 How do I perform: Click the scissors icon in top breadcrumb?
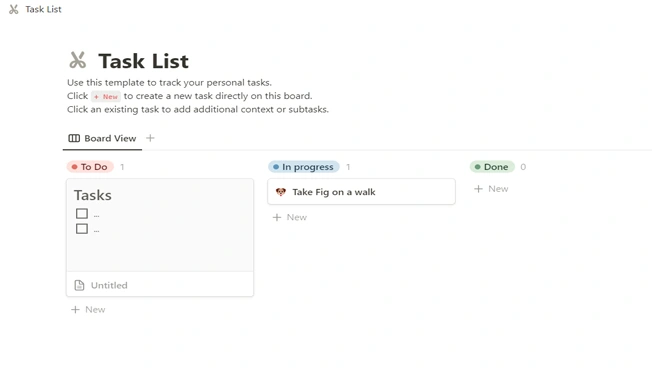14,9
